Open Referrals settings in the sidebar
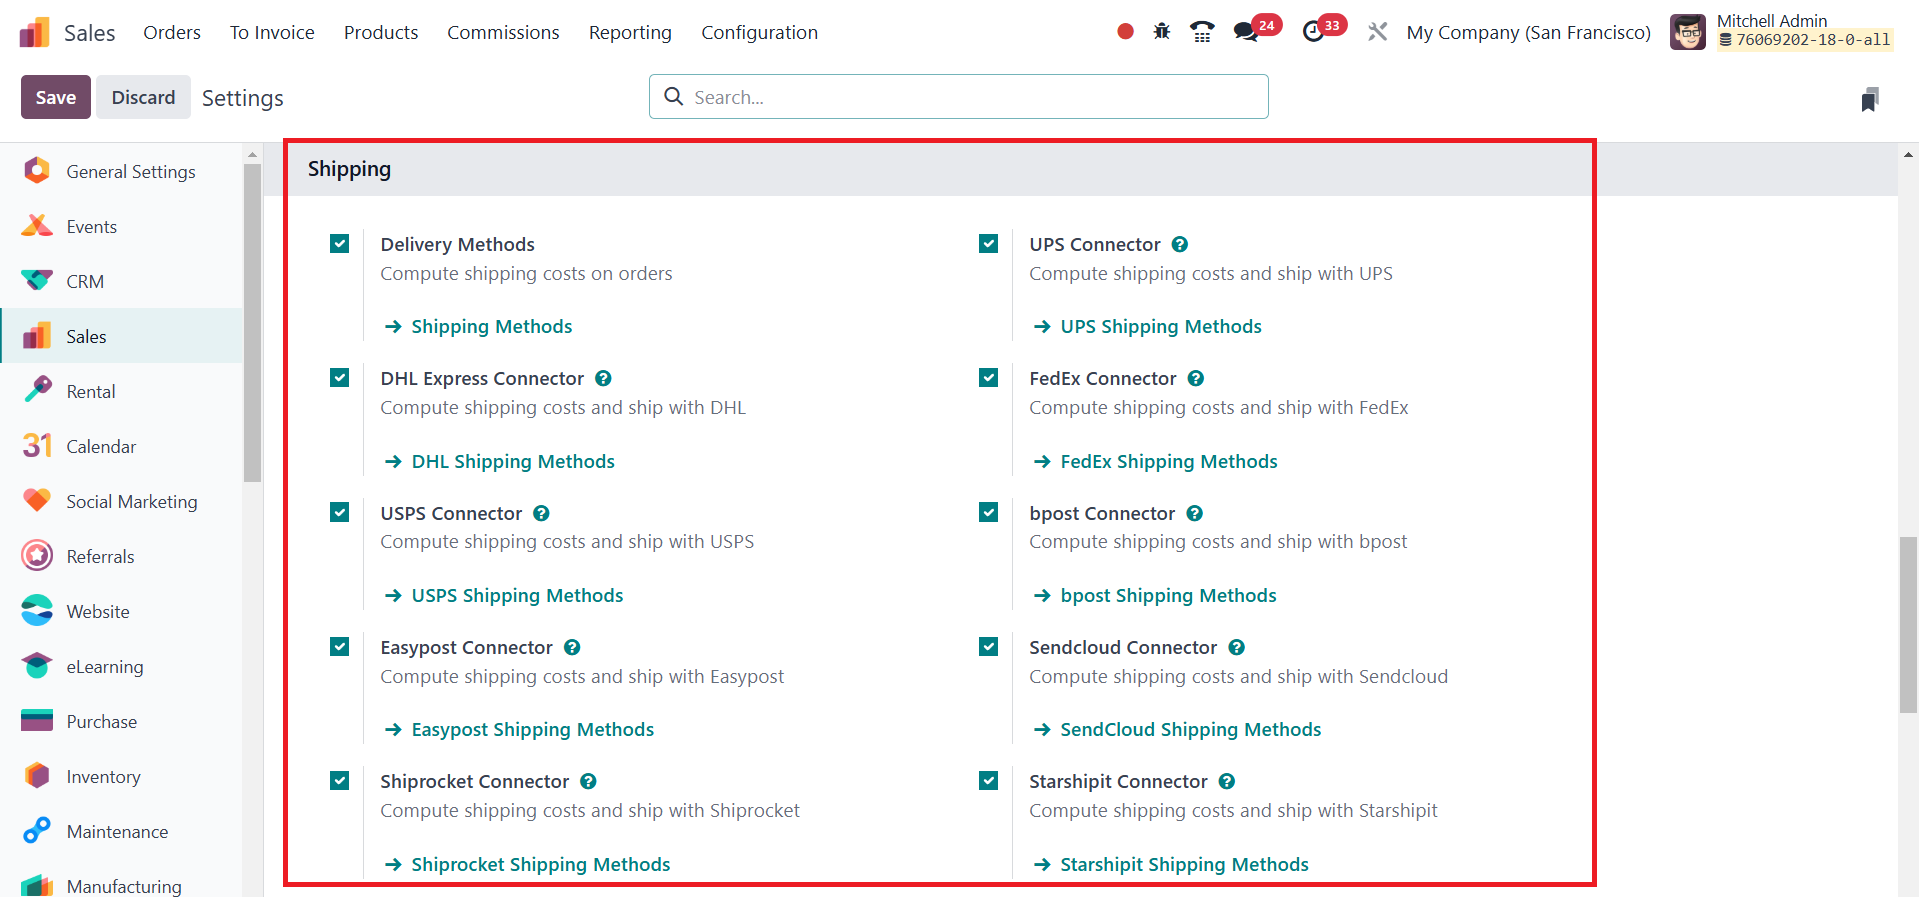Viewport: 1919px width, 897px height. tap(121, 556)
